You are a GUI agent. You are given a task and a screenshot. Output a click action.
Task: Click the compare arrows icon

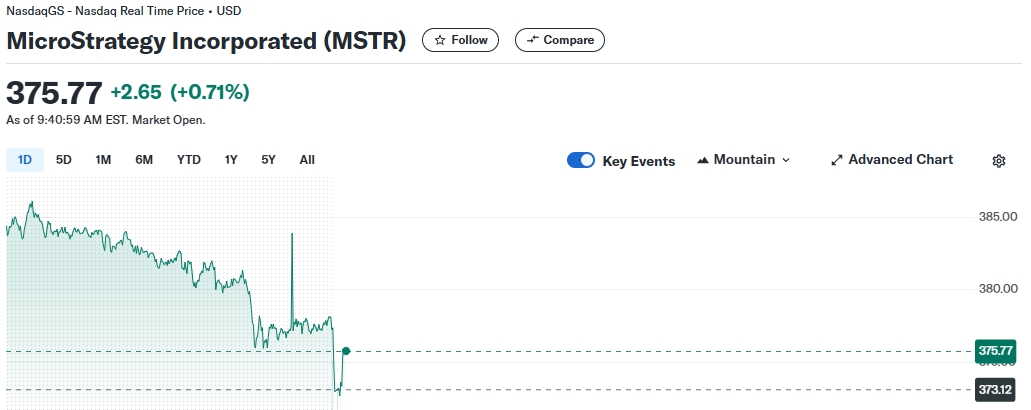[533, 40]
